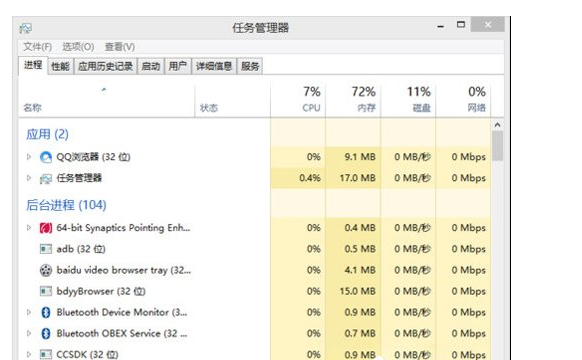The width and height of the screenshot is (582, 360).
Task: Close the 任务管理器 window
Action: 488,25
